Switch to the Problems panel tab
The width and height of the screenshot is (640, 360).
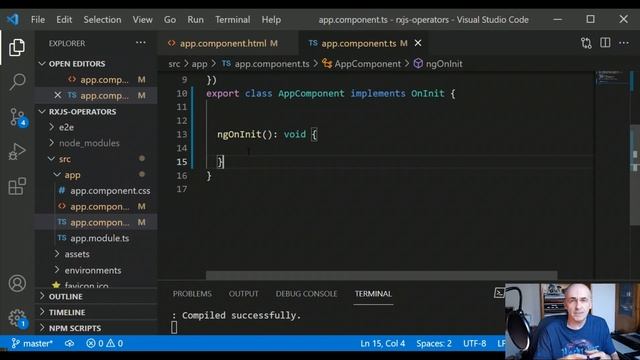pyautogui.click(x=192, y=293)
